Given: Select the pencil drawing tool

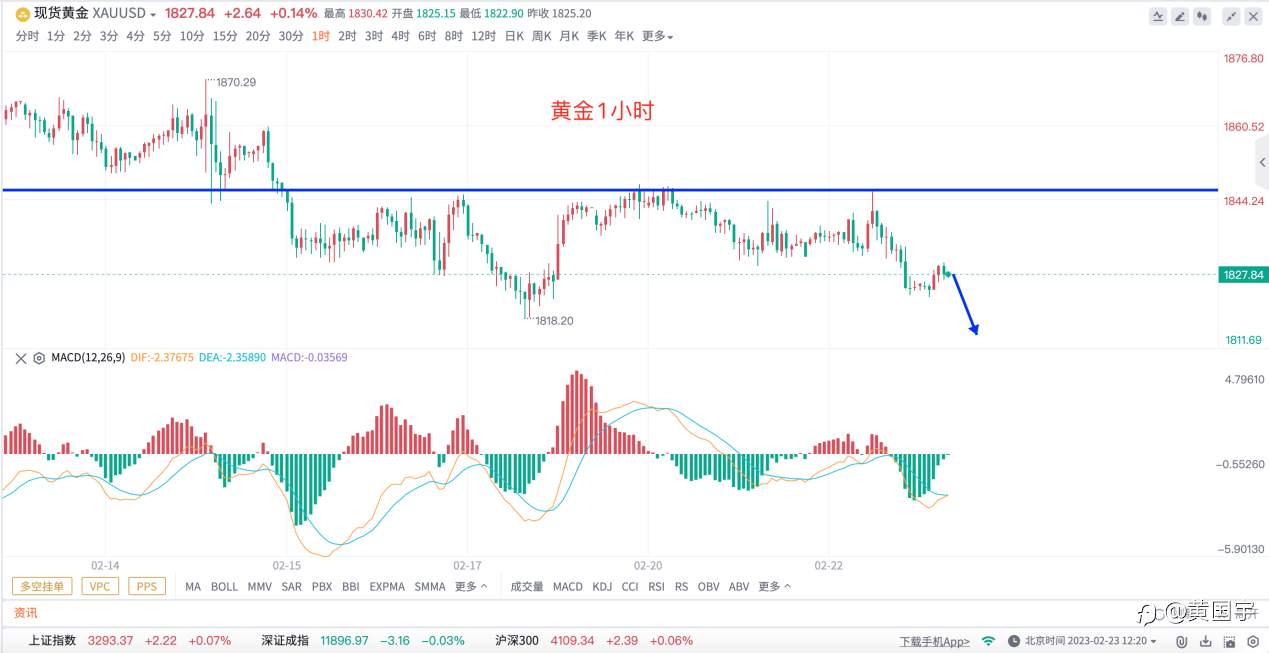Looking at the screenshot, I should pos(1180,16).
